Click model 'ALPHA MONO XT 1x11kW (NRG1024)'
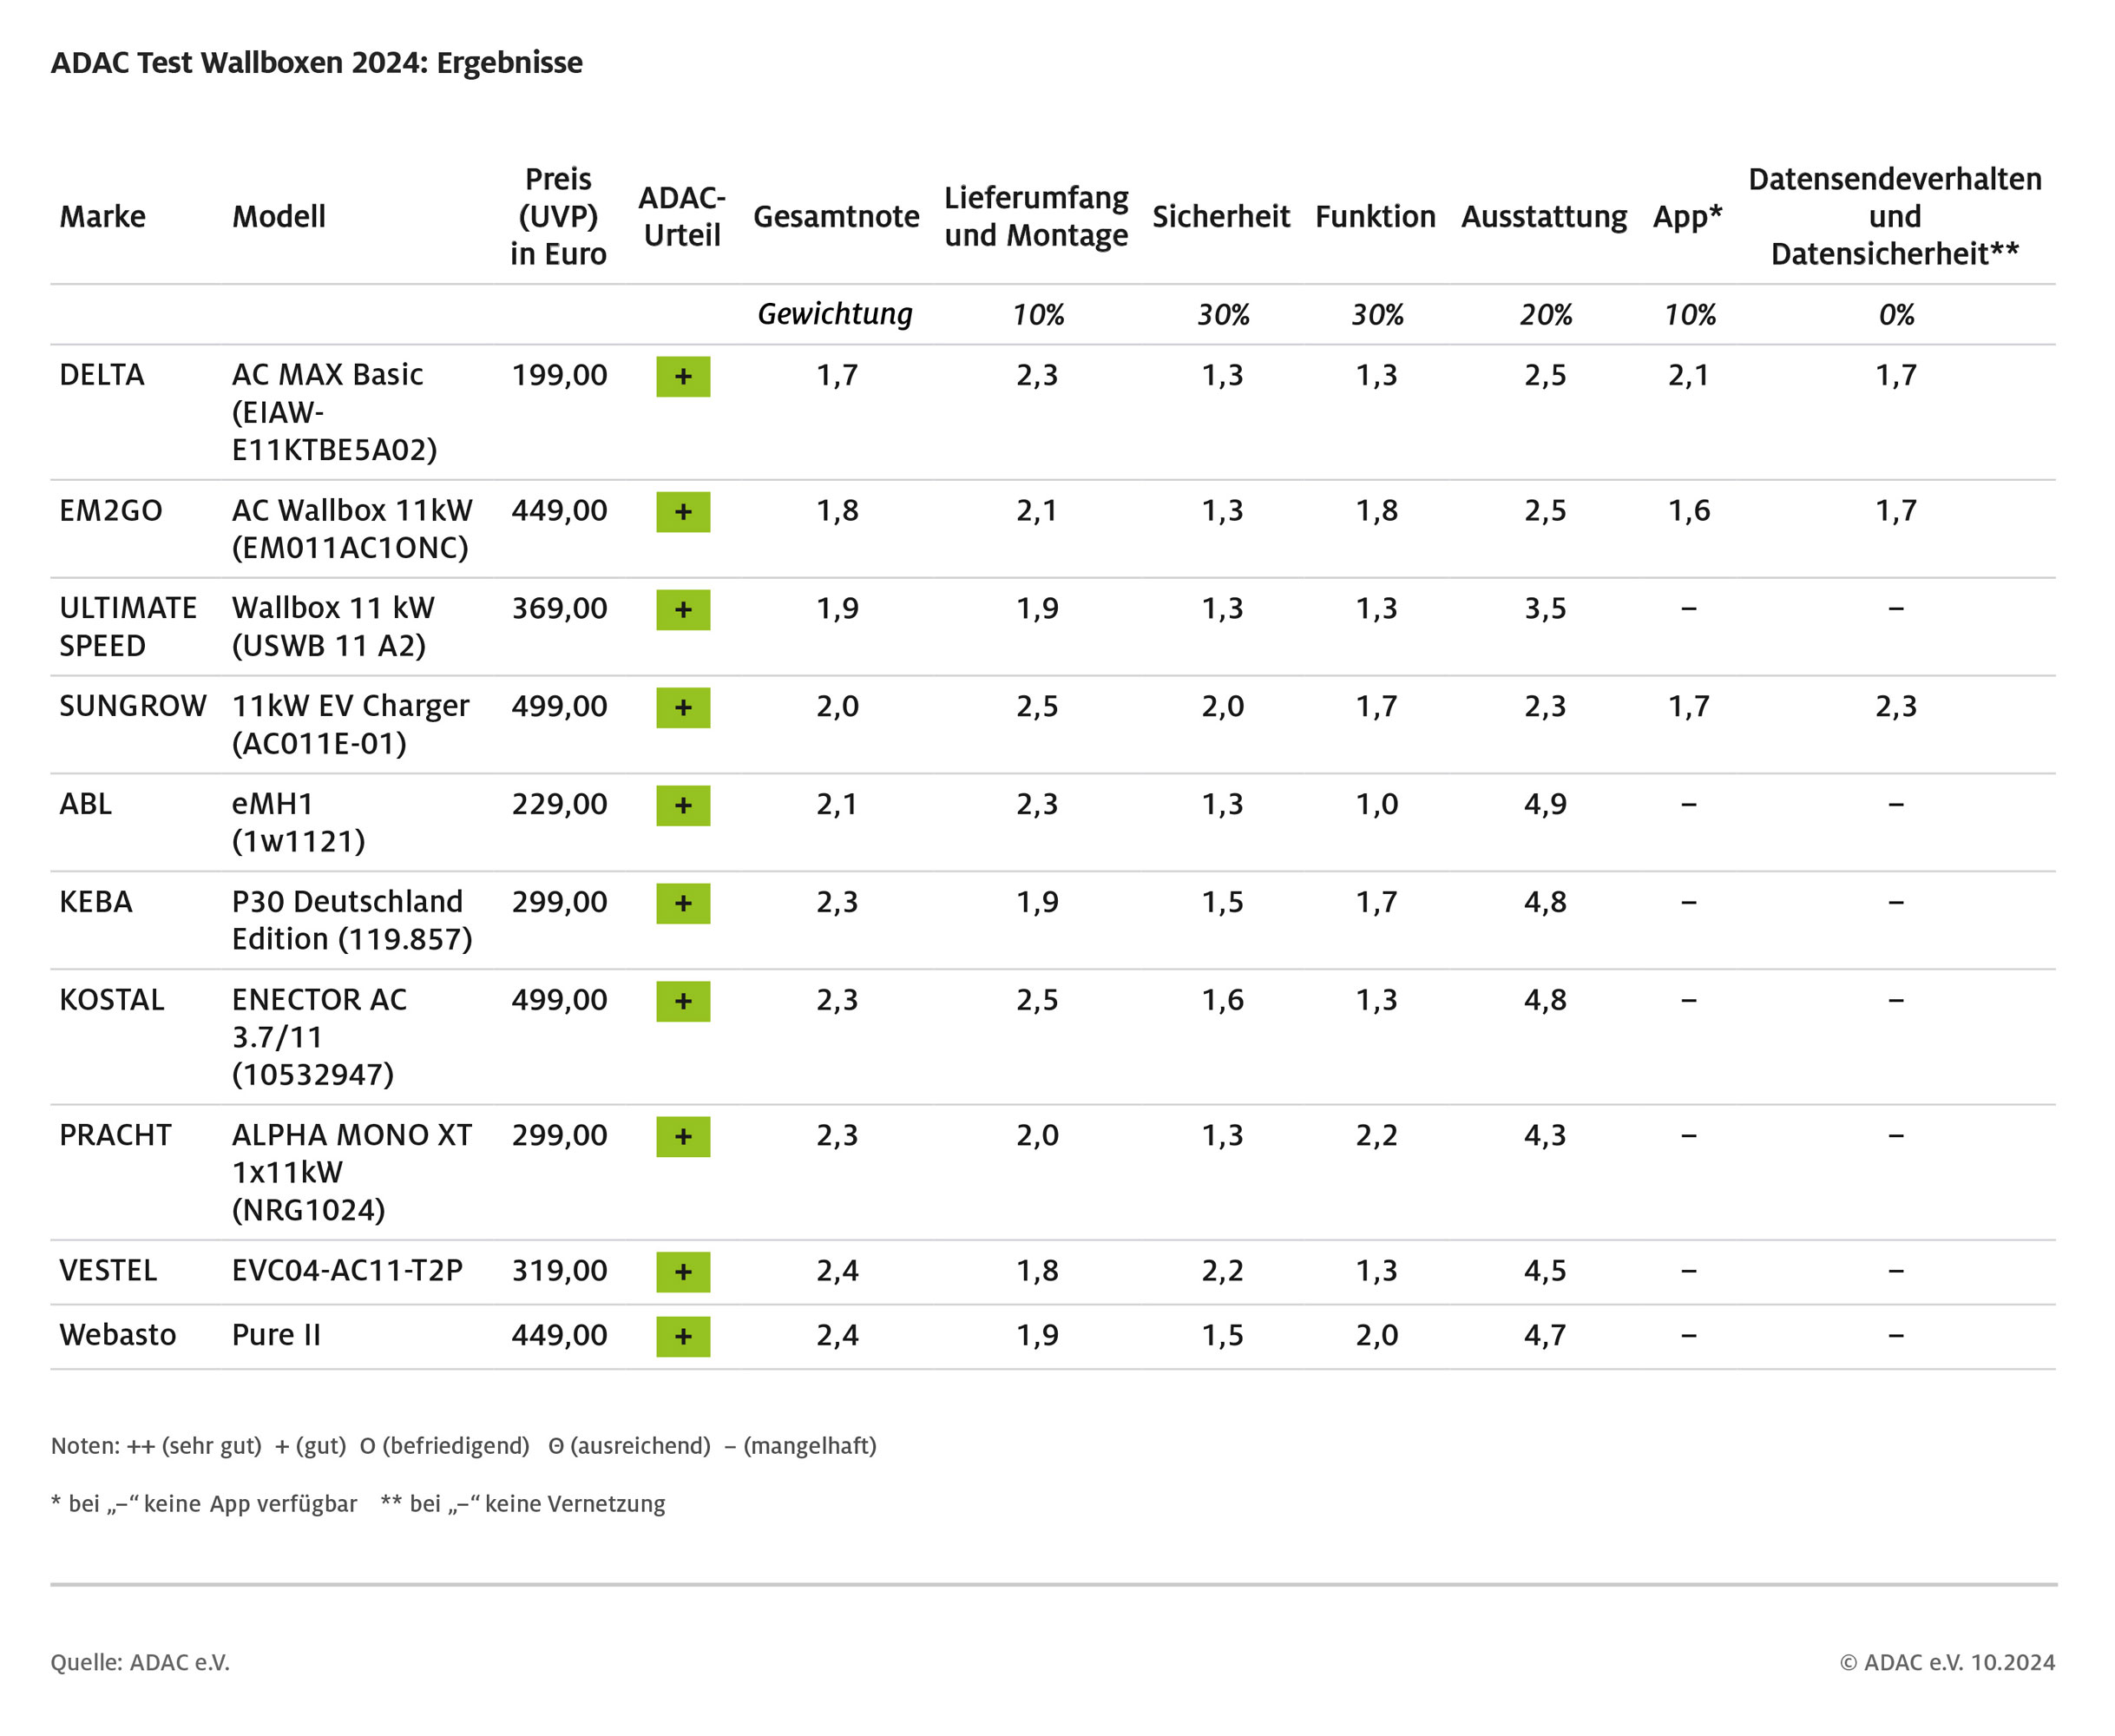Viewport: 2115px width, 1736px height. [352, 1172]
